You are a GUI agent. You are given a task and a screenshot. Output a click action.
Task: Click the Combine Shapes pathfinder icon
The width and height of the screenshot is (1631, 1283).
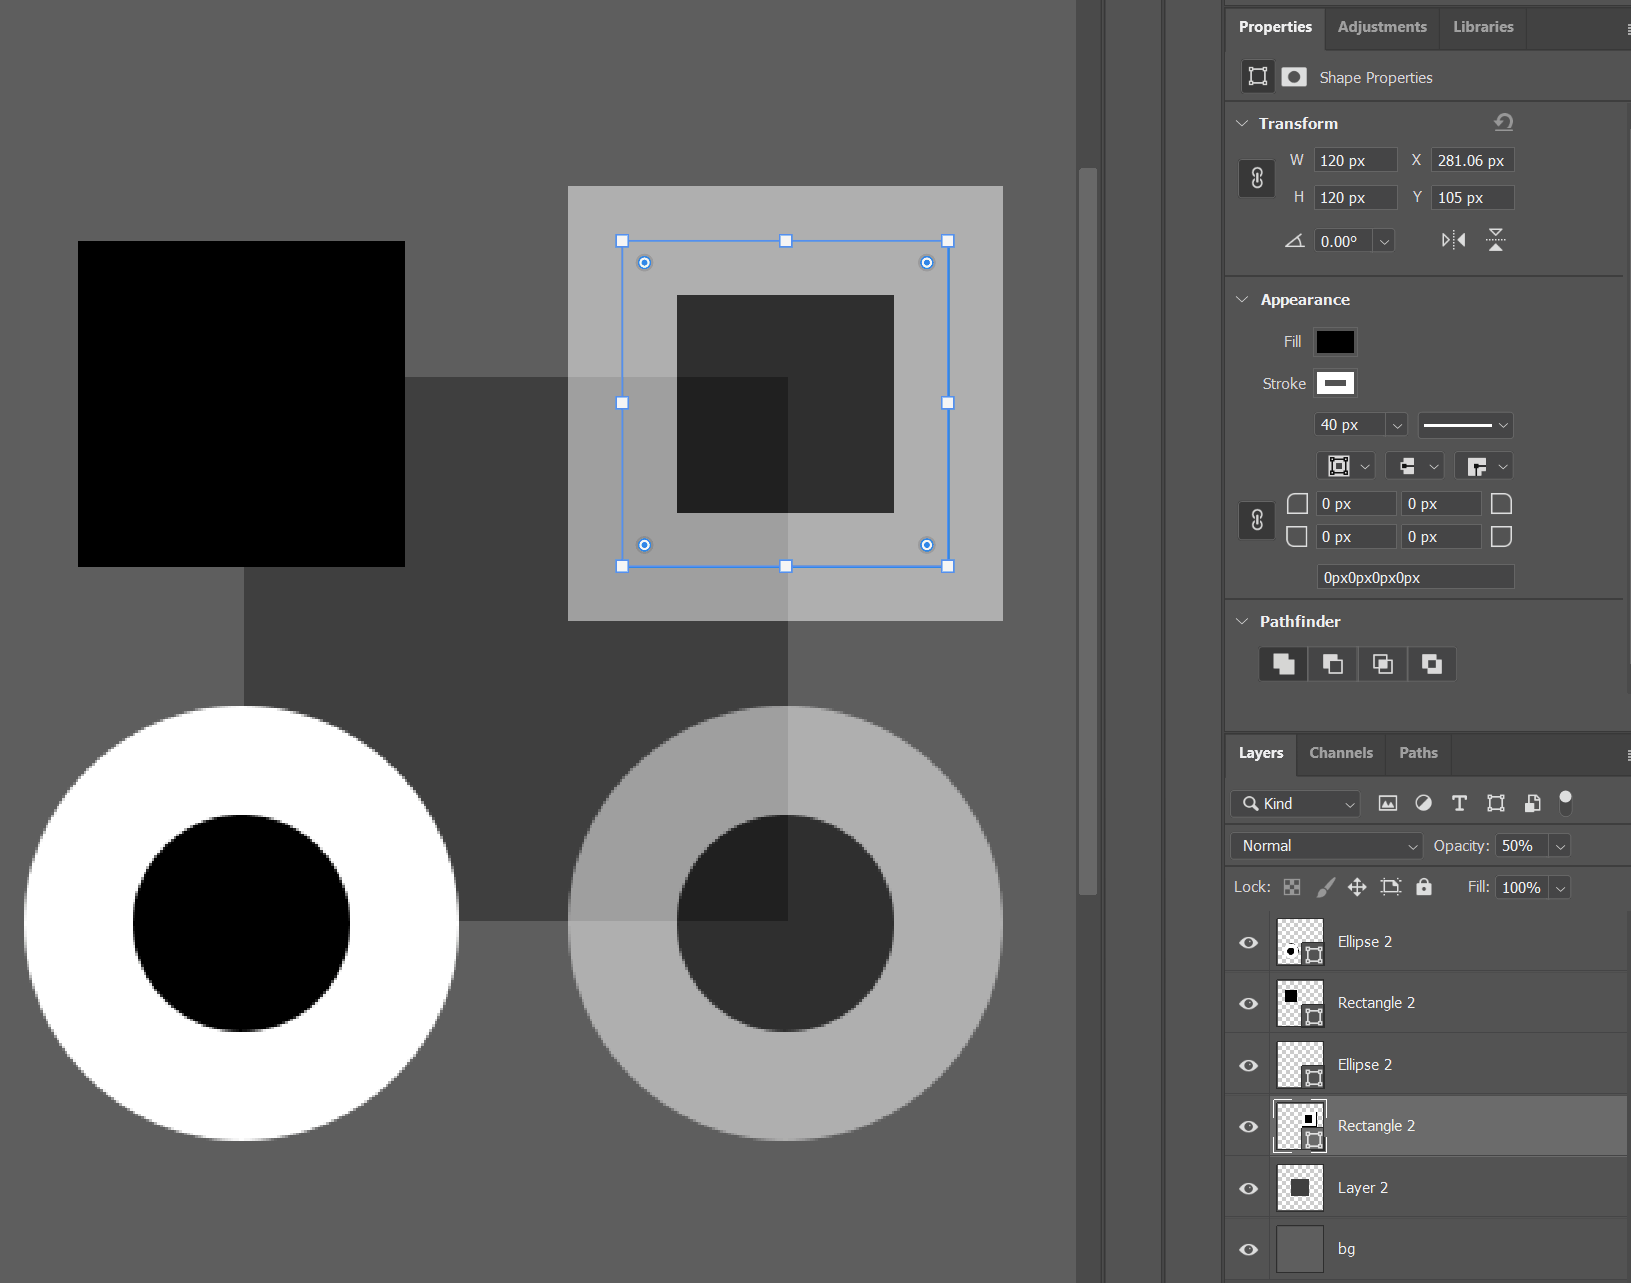[x=1283, y=664]
